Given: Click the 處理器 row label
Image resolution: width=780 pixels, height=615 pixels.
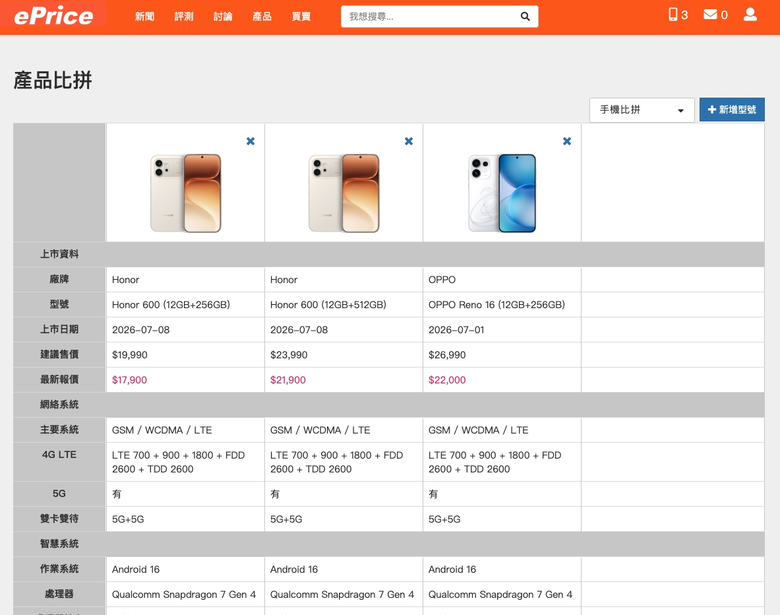Looking at the screenshot, I should pyautogui.click(x=59, y=594).
